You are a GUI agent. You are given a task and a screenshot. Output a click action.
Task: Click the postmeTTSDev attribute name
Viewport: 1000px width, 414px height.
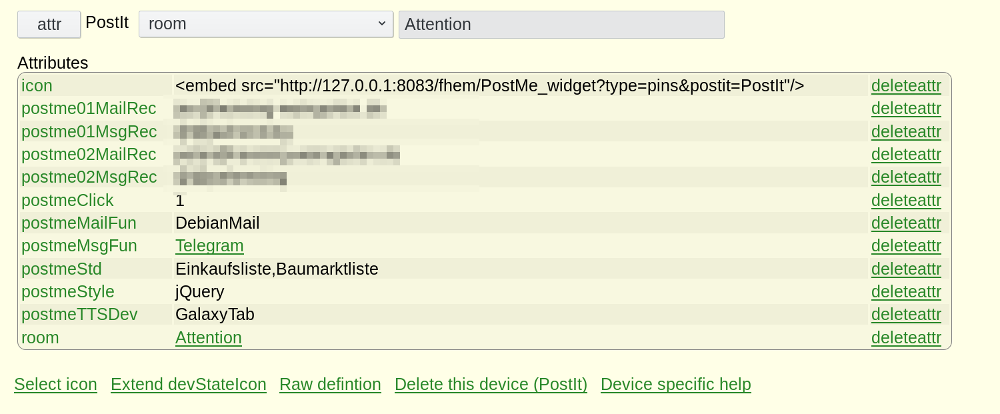click(80, 314)
